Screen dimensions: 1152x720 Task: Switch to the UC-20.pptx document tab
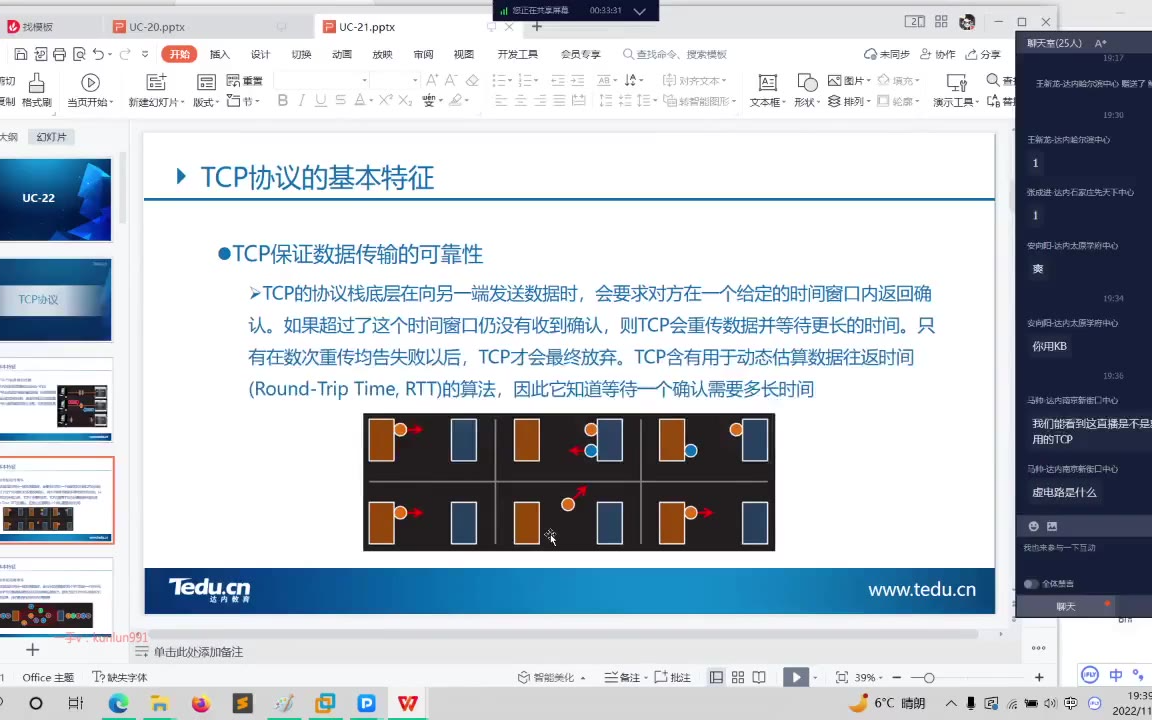(x=157, y=27)
